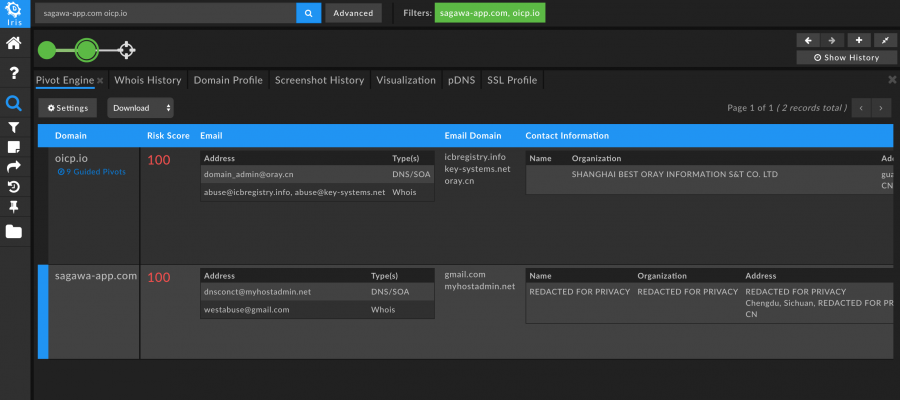This screenshot has height=400, width=900.
Task: Open the Folder icon in sidebar
Action: [x=14, y=231]
